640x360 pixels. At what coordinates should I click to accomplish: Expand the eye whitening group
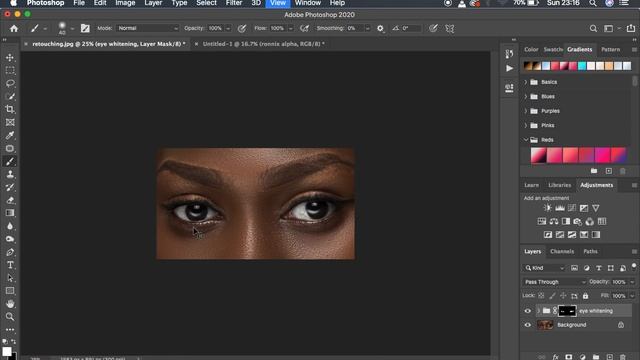pyautogui.click(x=538, y=311)
